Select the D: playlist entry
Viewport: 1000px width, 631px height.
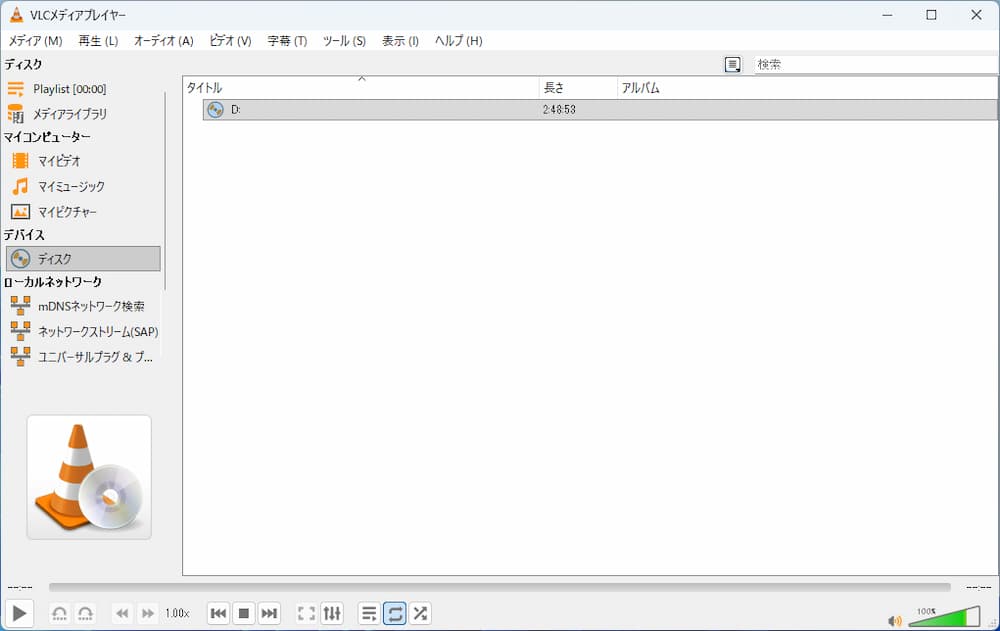(599, 110)
